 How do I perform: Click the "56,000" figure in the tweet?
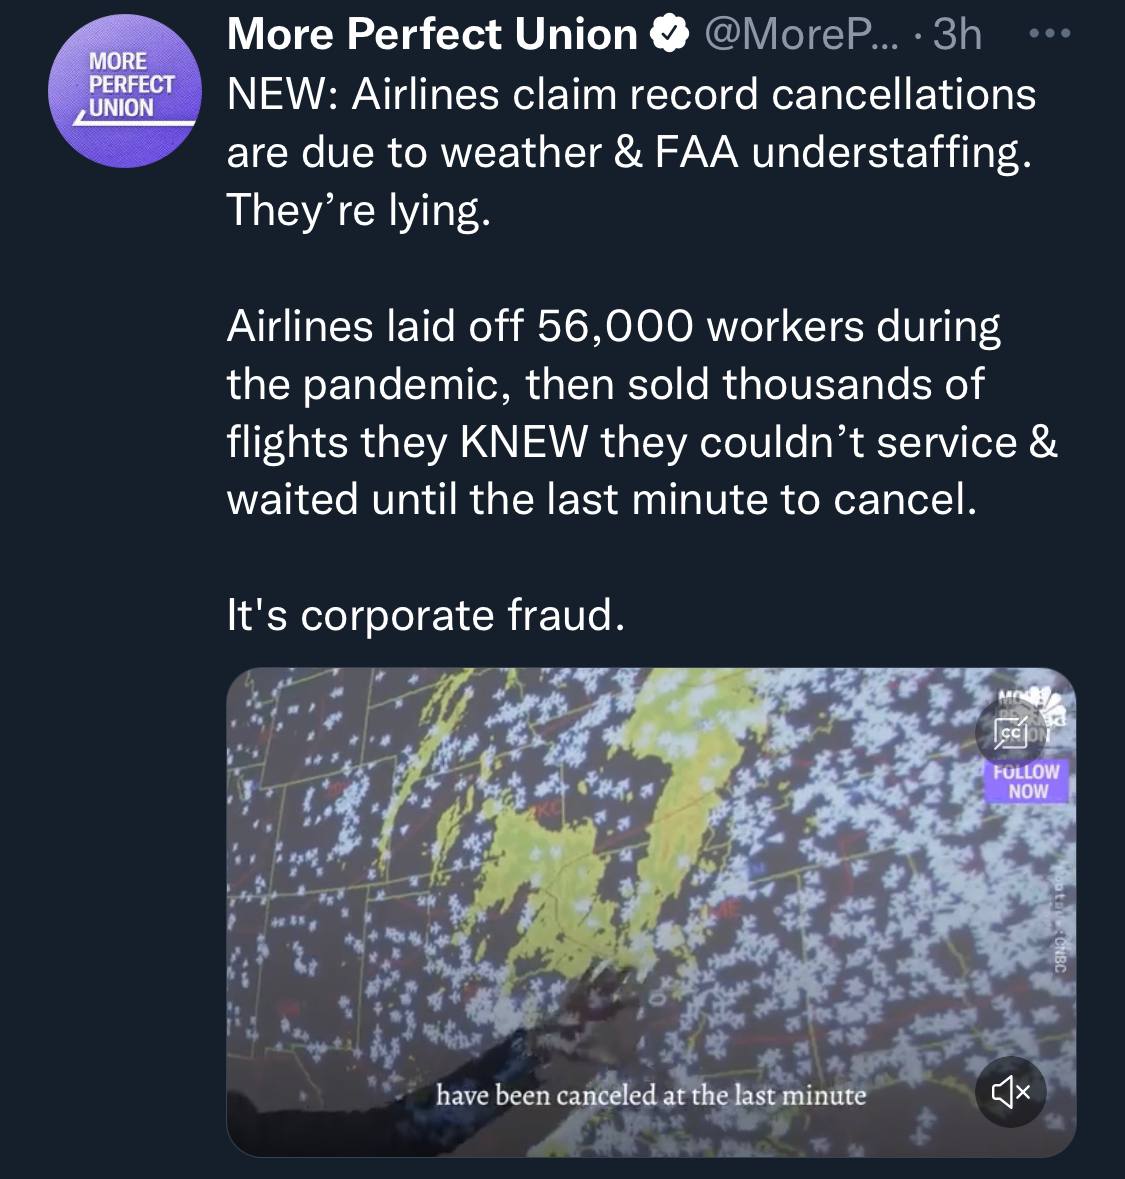click(614, 326)
